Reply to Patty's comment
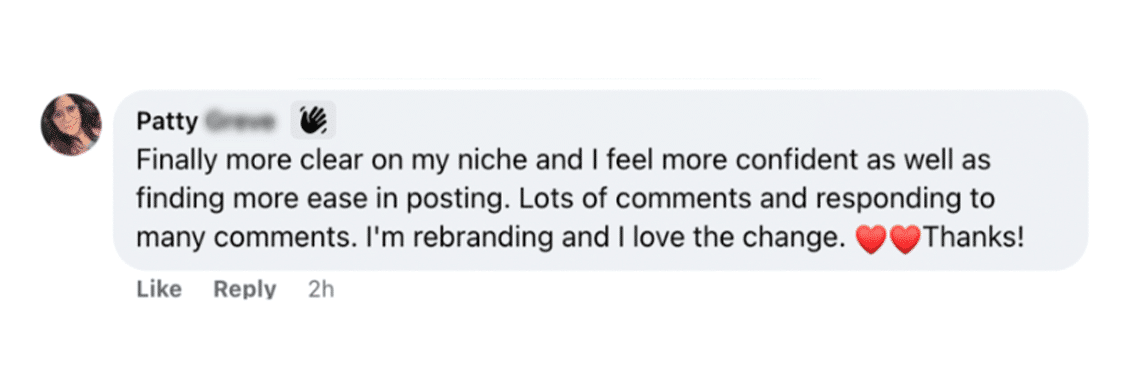Viewport: 1128px width, 392px height. point(245,289)
